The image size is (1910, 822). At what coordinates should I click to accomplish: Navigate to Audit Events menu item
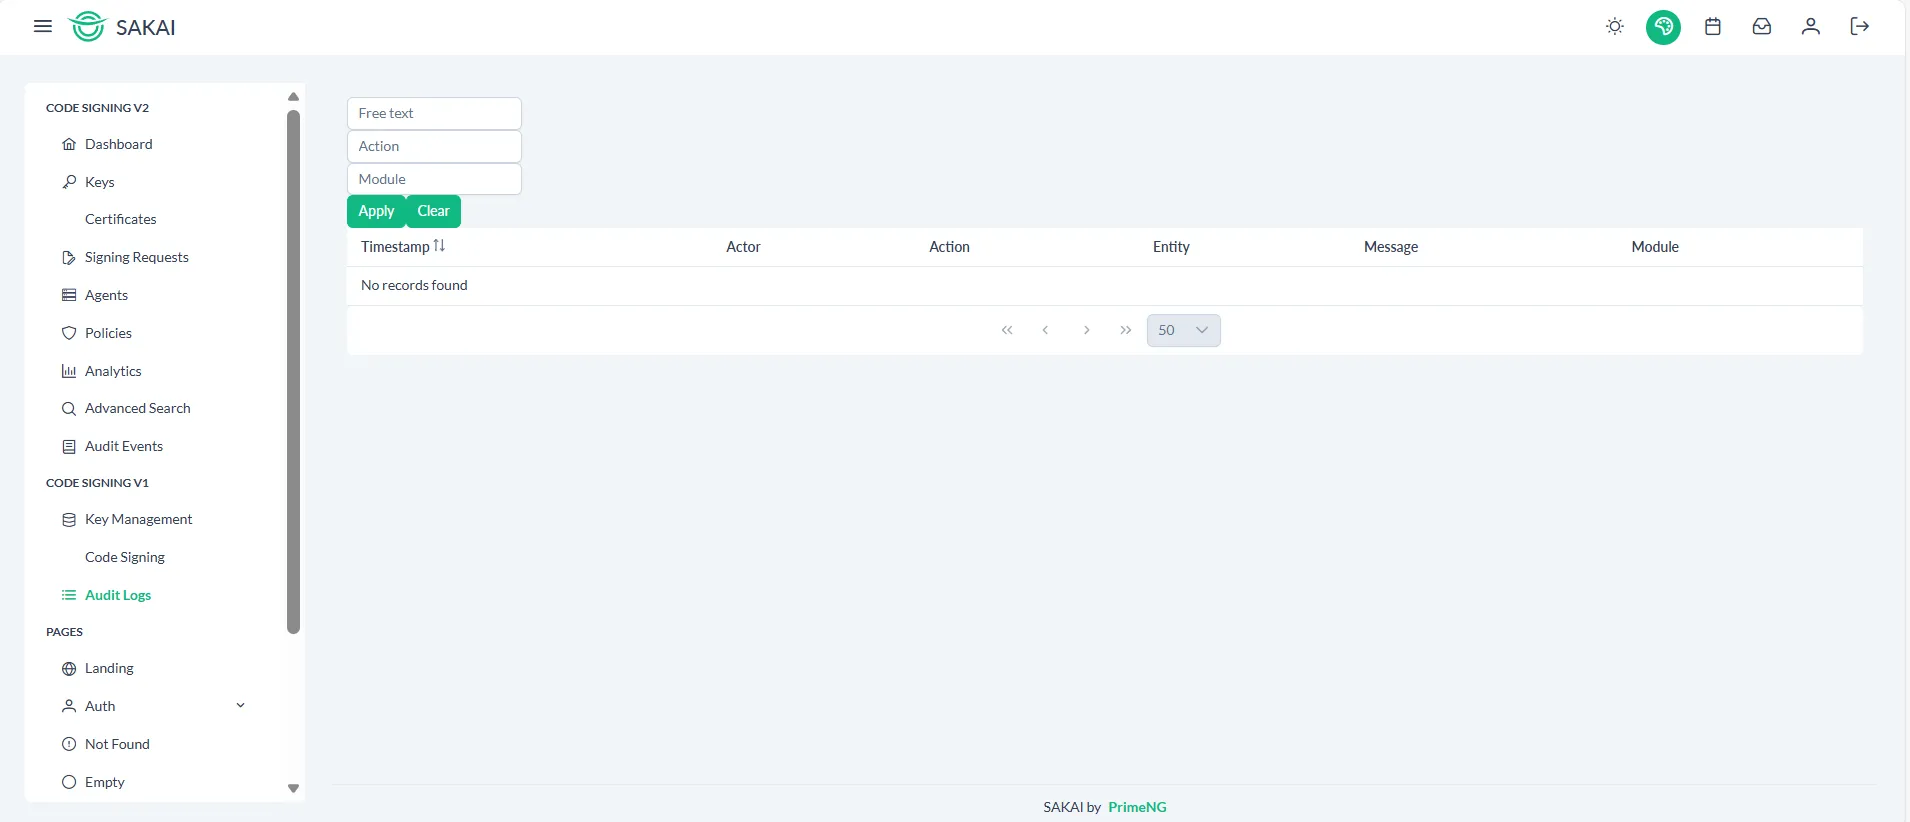[x=123, y=446]
